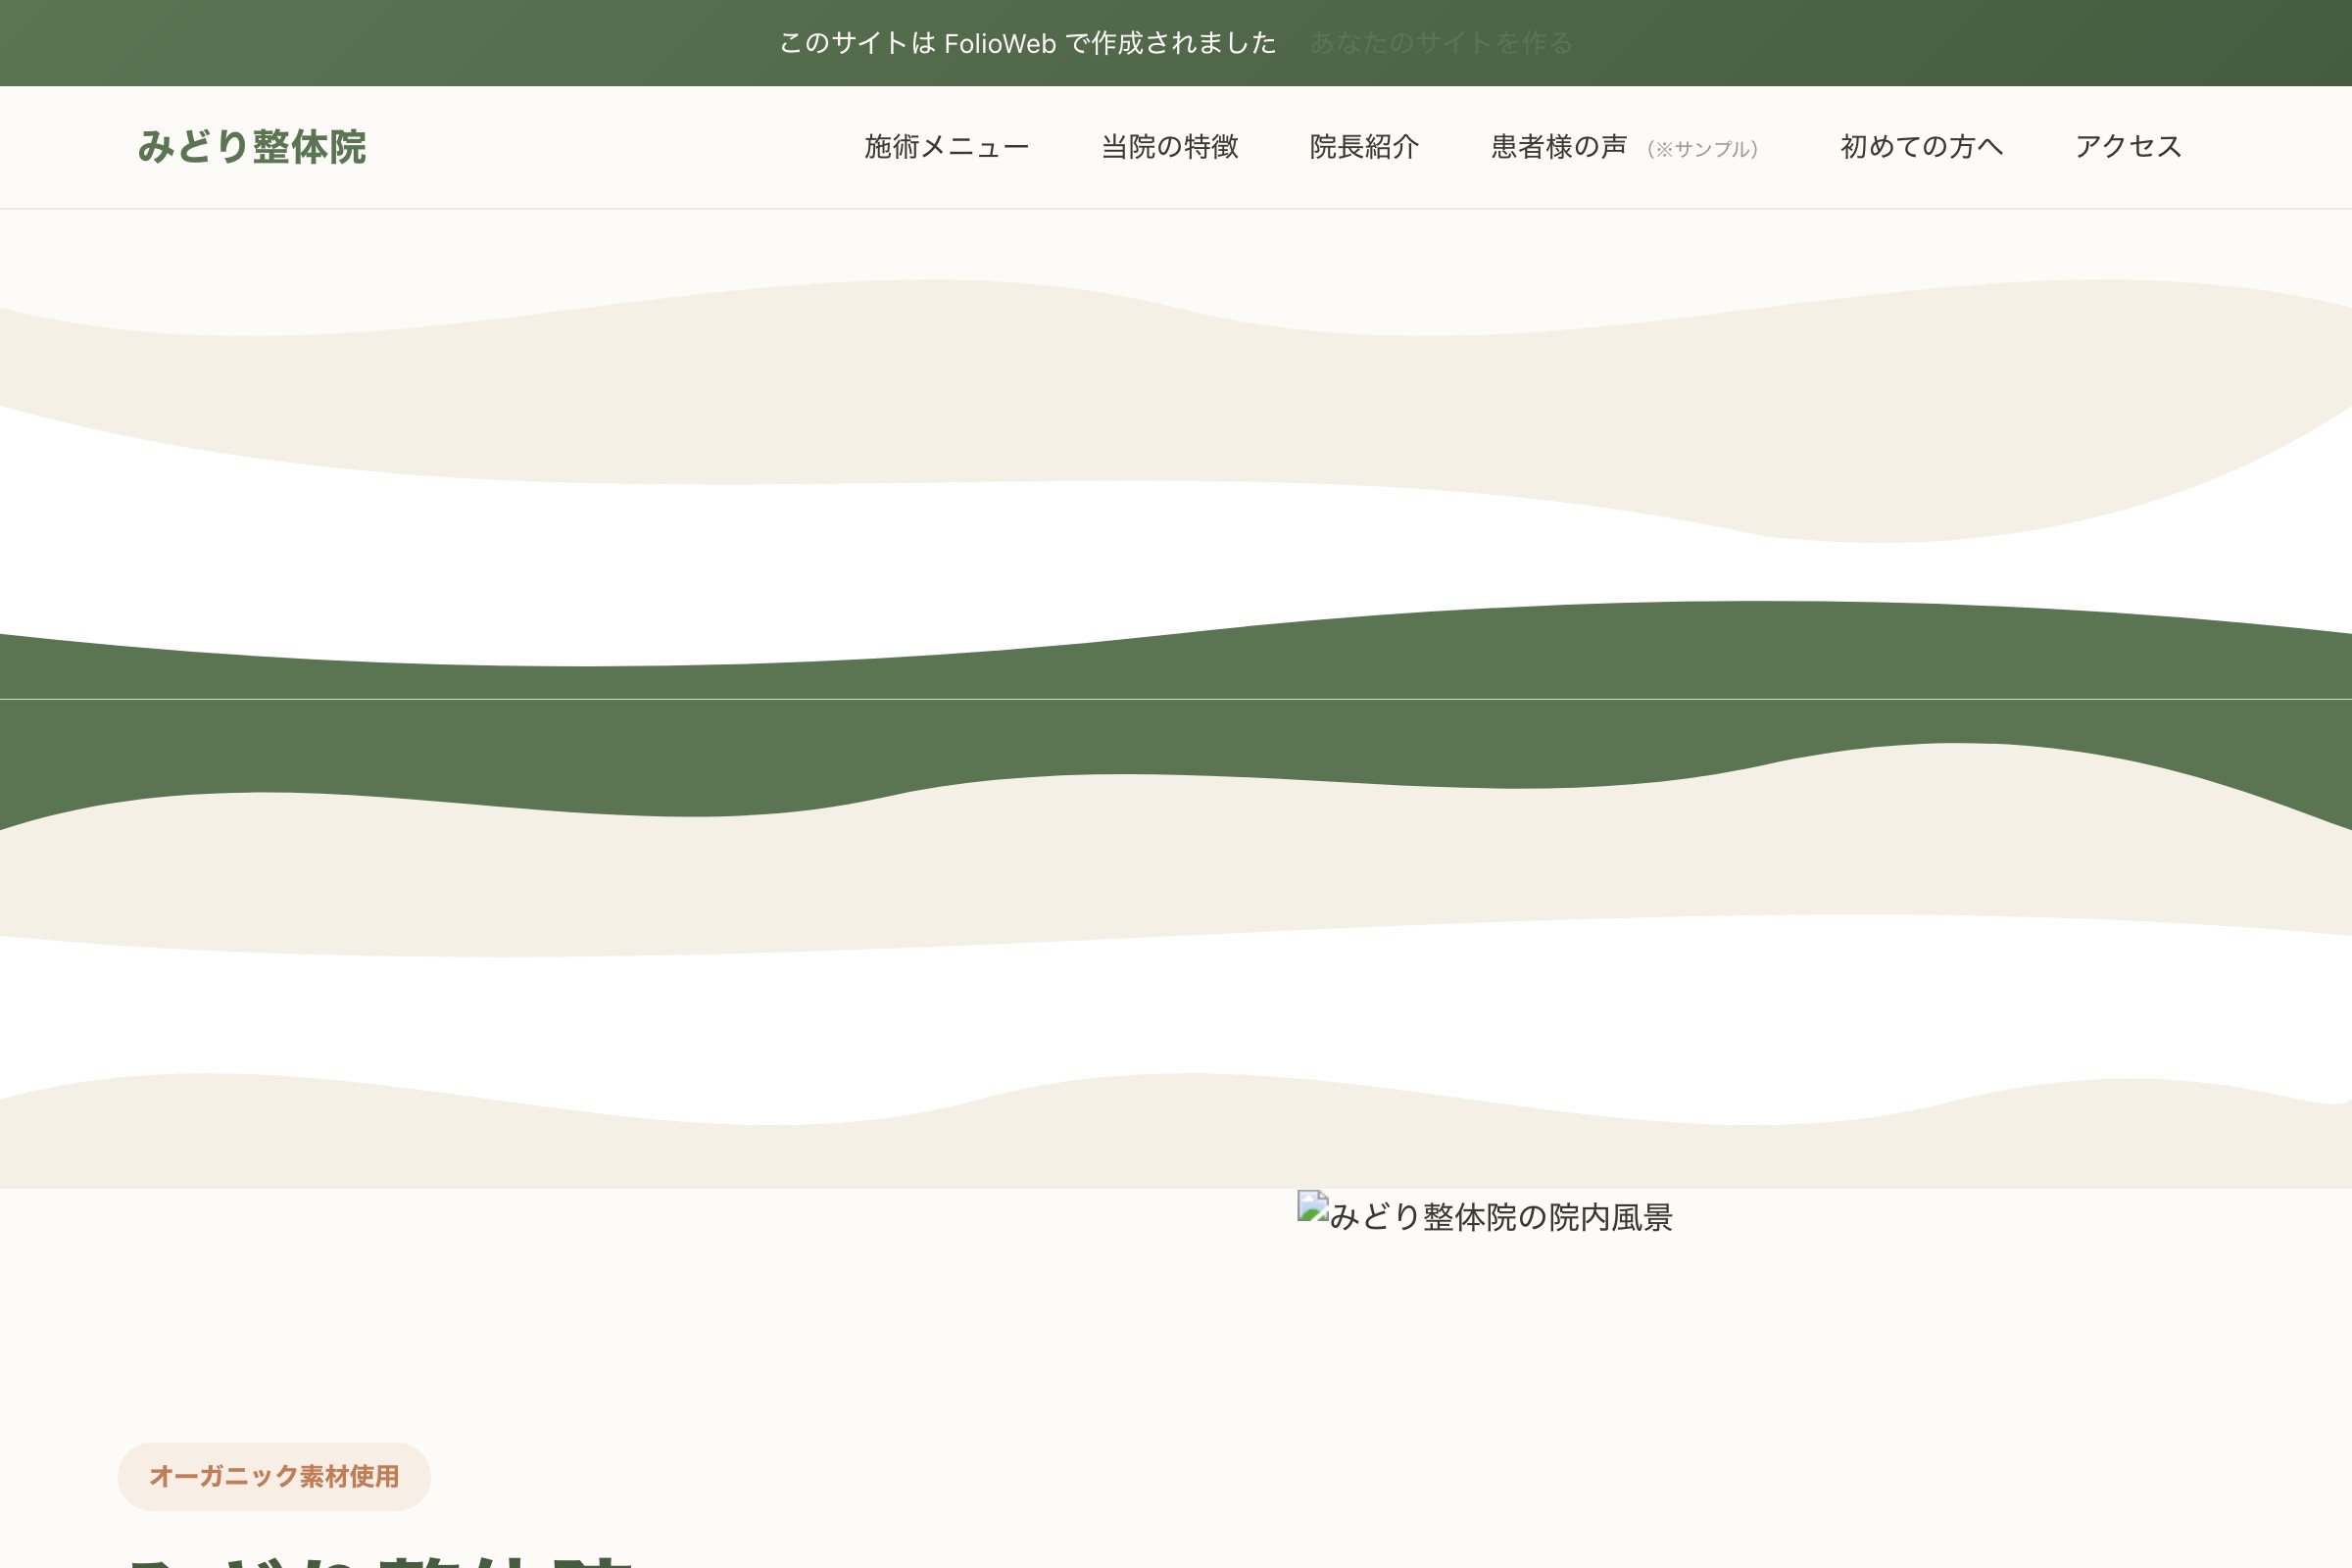Go to 当院の特徴 section
Viewport: 2352px width, 1568px height.
[1169, 147]
